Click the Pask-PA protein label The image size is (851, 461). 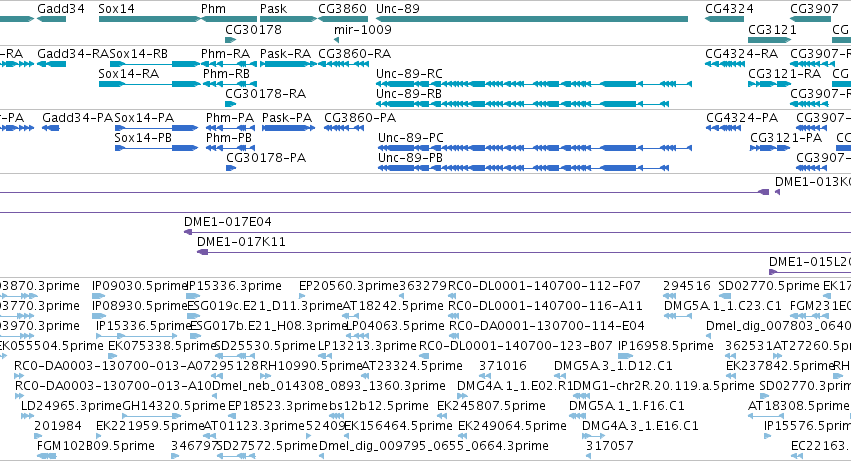click(287, 117)
